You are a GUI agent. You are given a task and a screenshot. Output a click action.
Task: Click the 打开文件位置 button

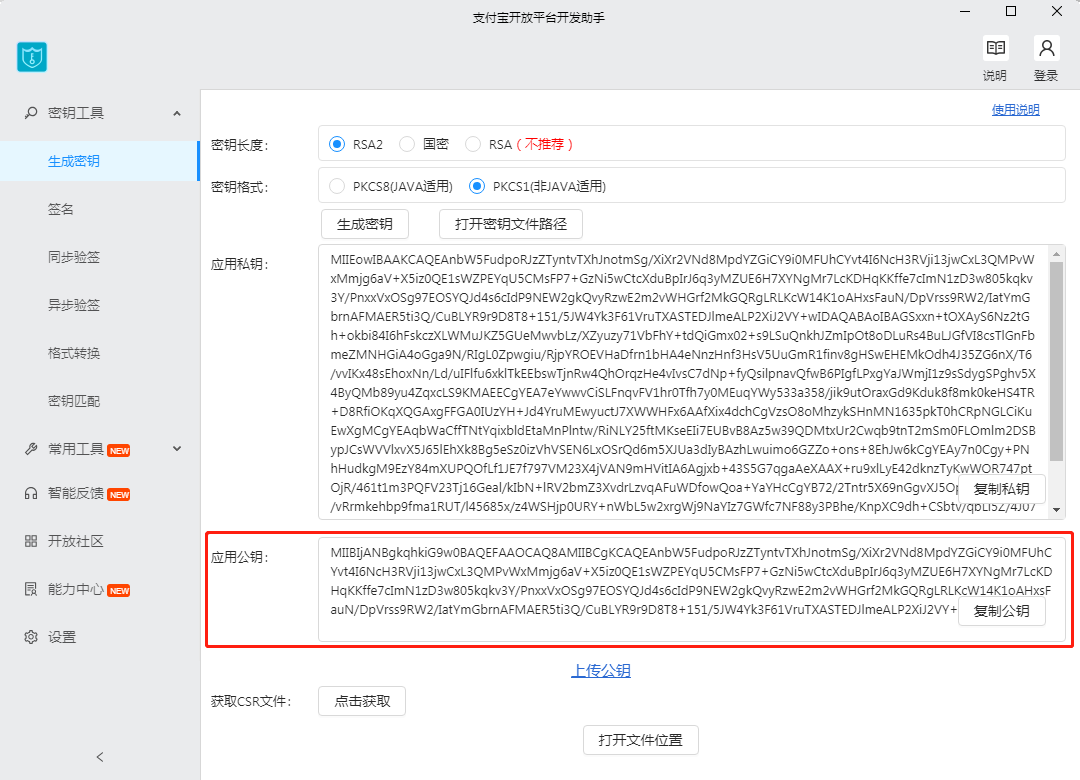(641, 740)
